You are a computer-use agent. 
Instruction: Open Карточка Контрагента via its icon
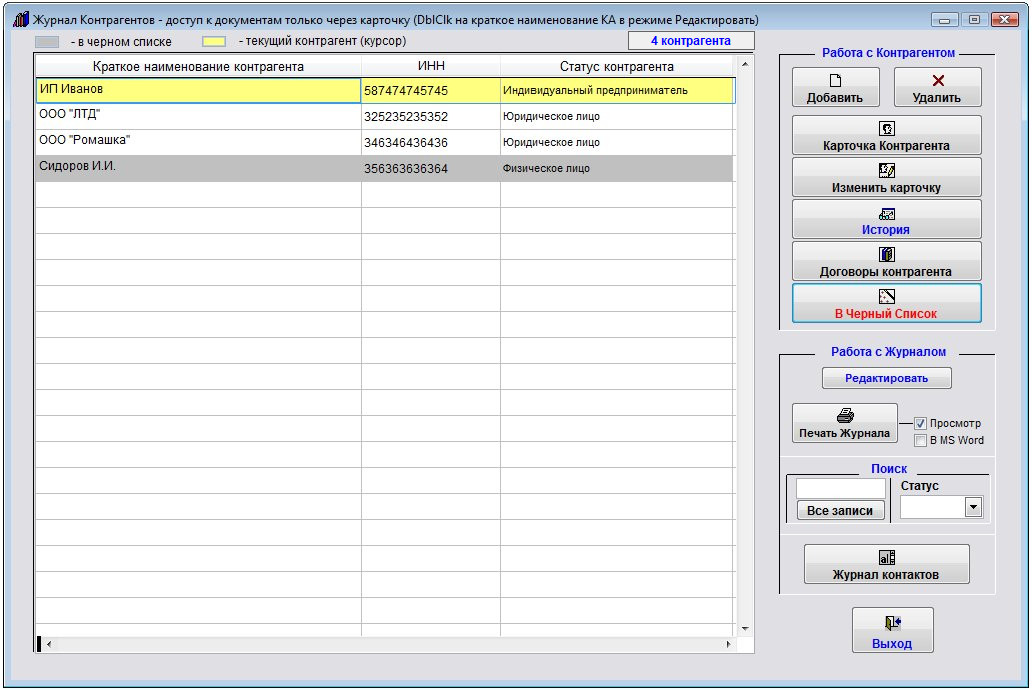886,128
